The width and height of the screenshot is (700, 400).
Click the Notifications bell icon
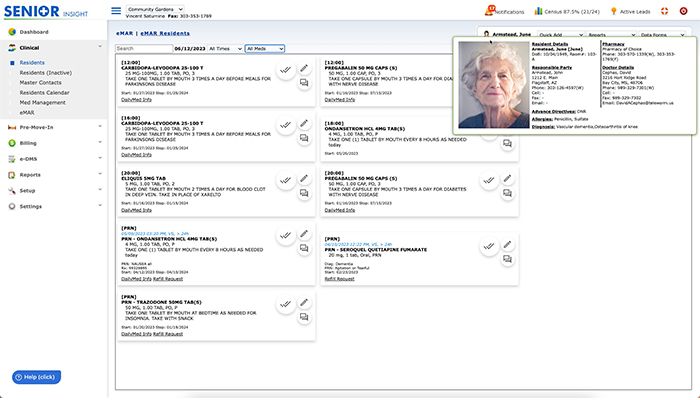(490, 10)
